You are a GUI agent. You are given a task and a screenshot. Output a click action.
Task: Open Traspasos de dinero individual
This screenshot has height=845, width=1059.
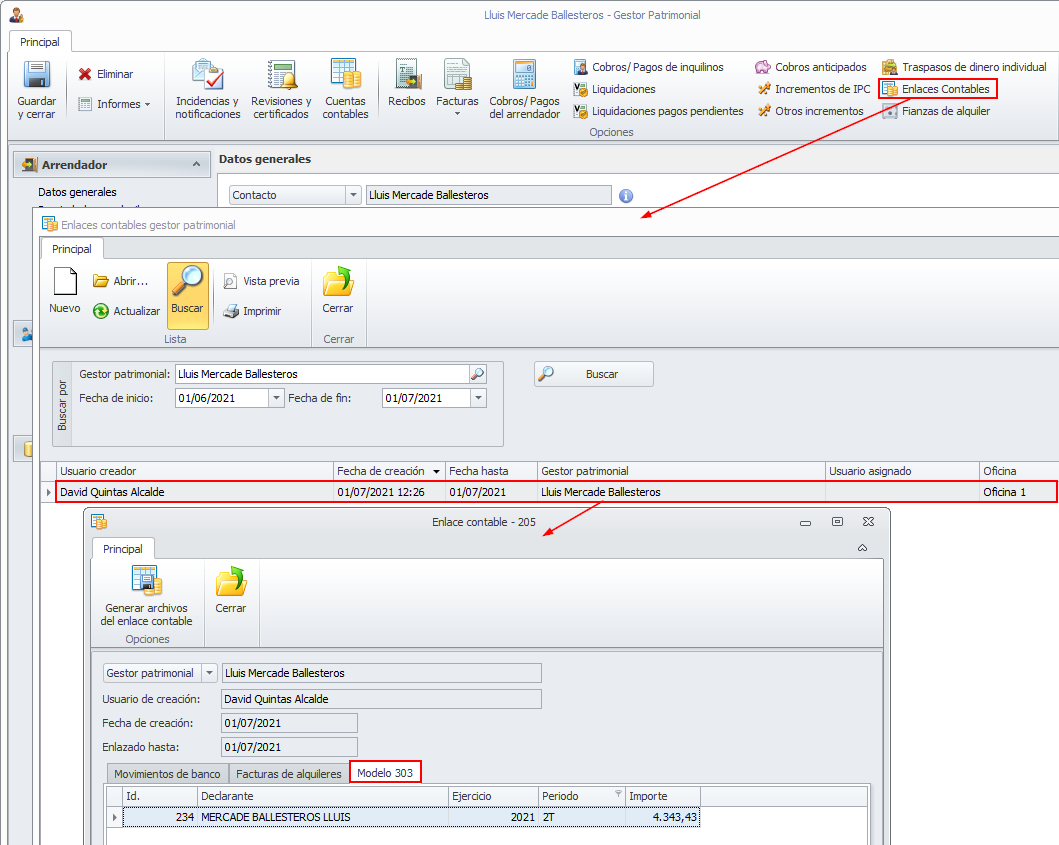[x=964, y=67]
